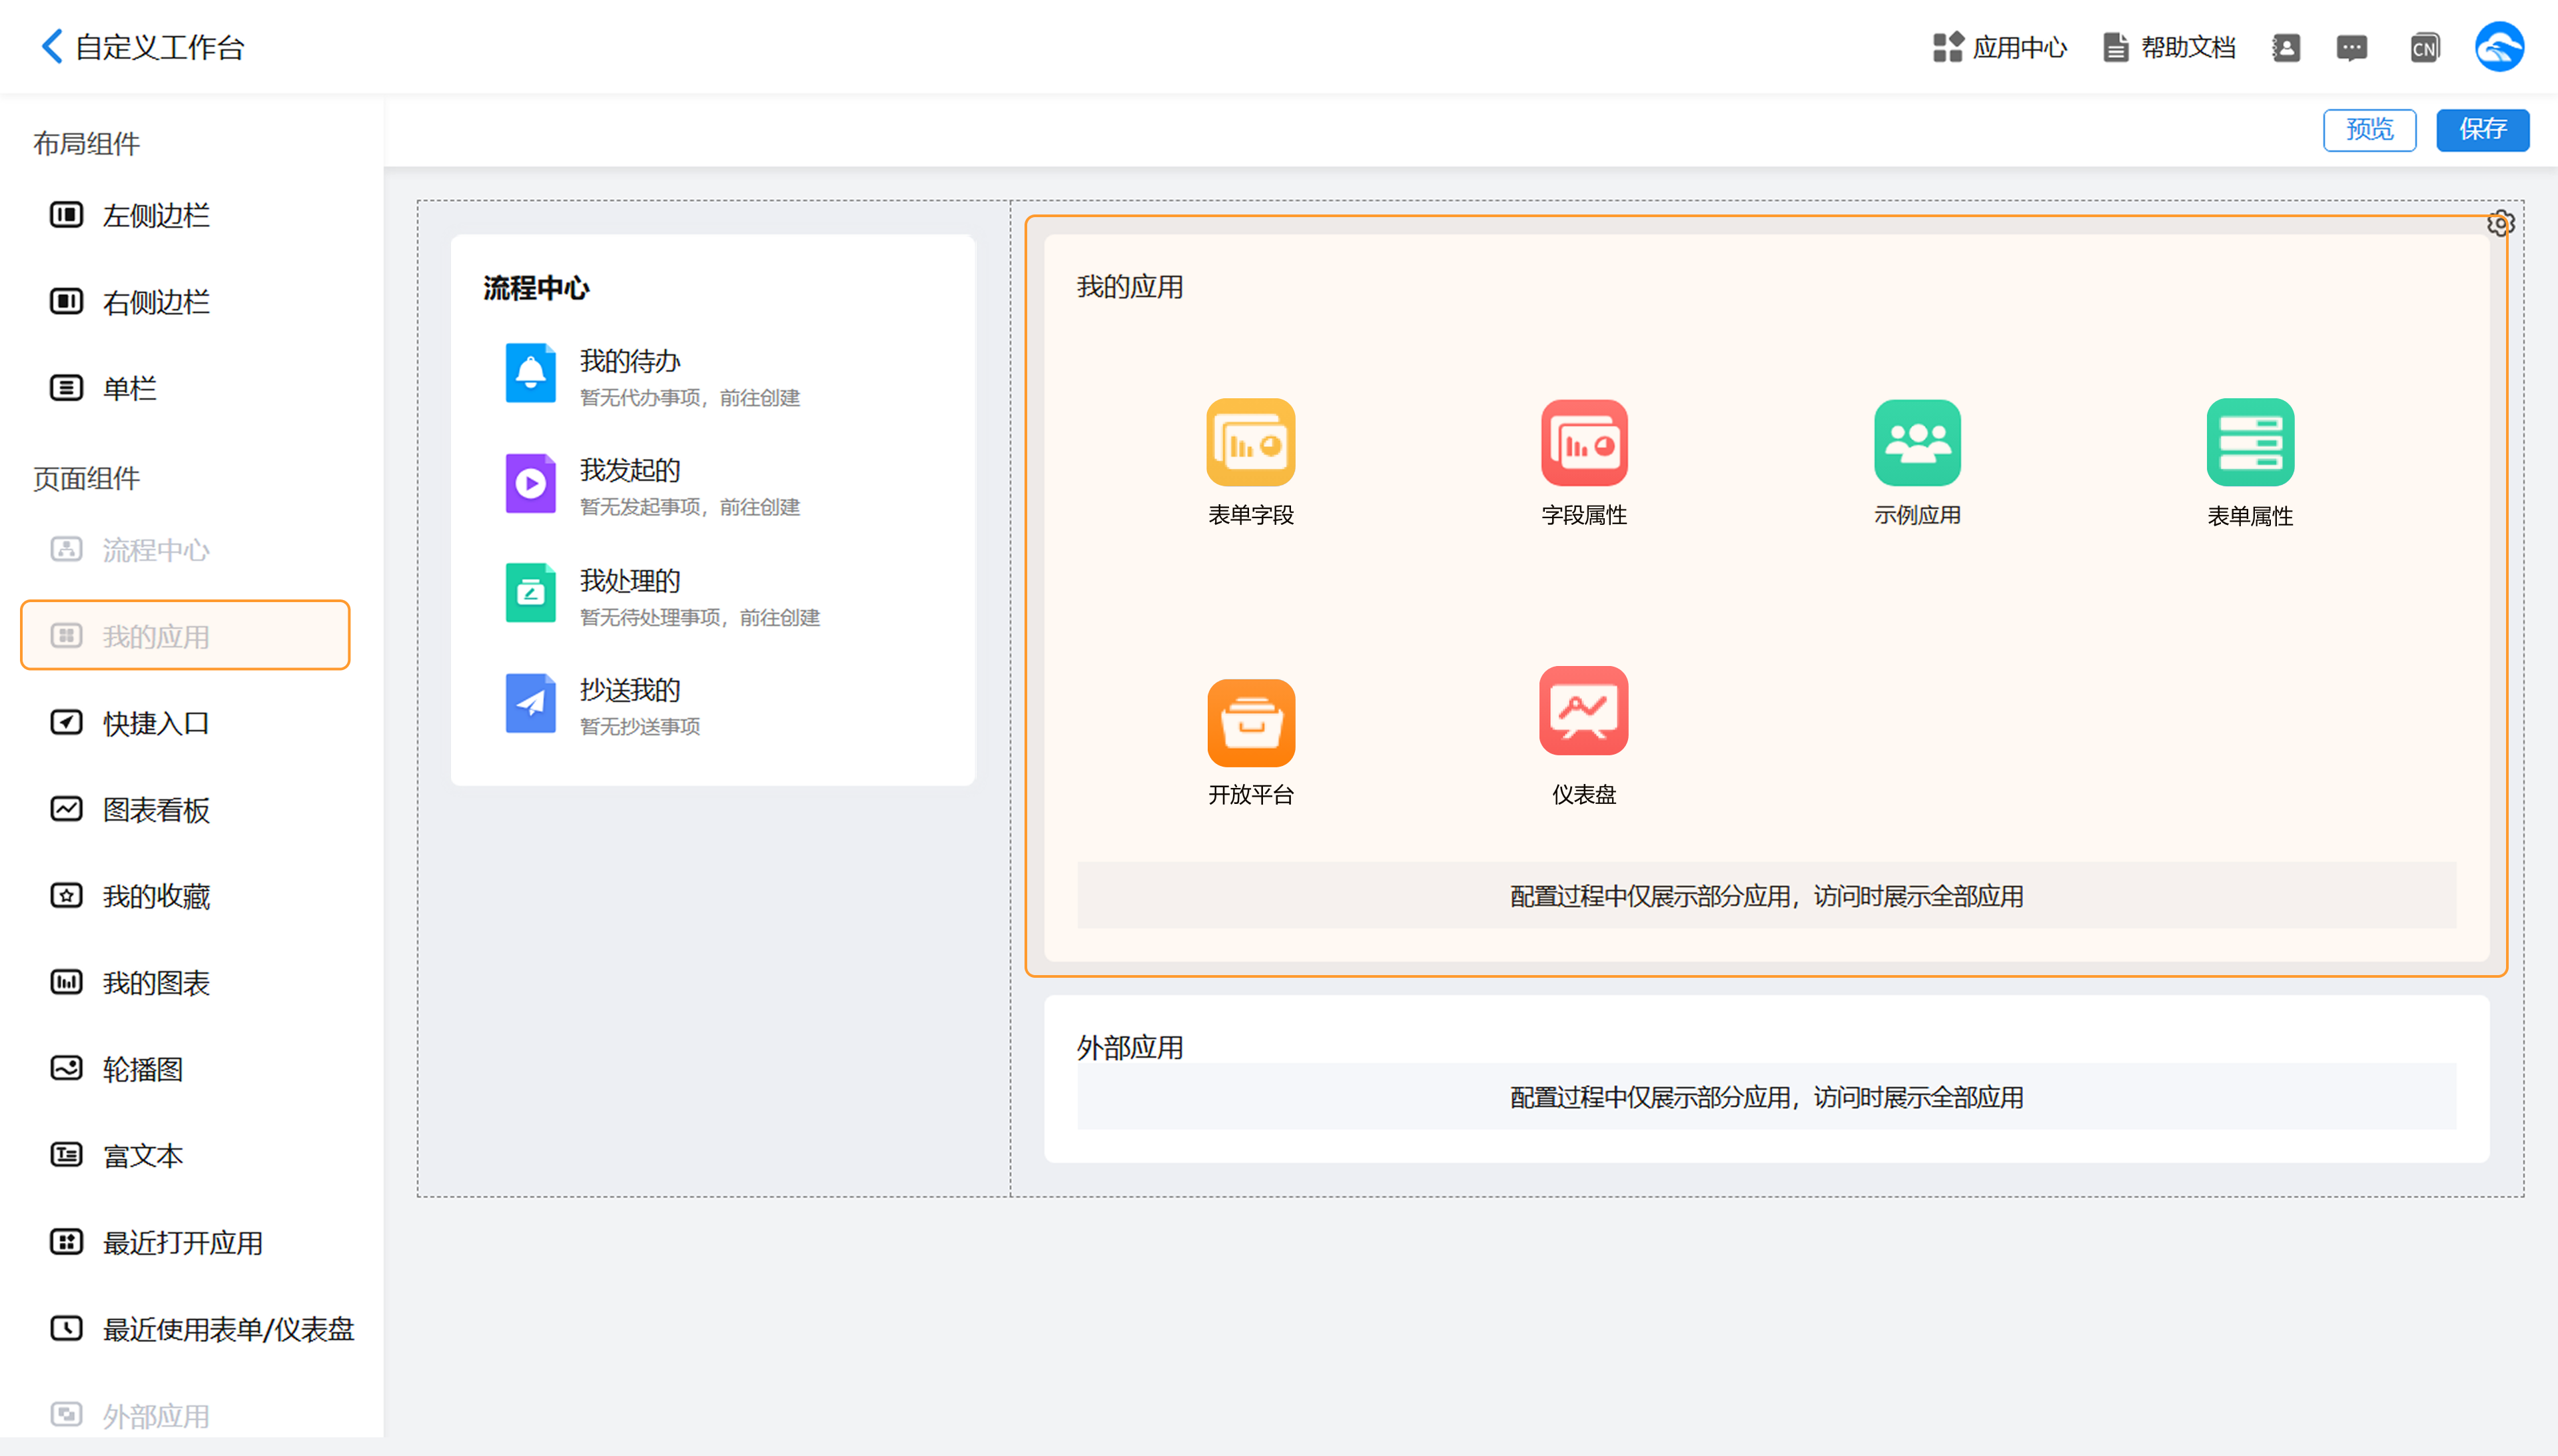Open the 帮助文档 document icon
The height and width of the screenshot is (1456, 2558).
(2115, 47)
